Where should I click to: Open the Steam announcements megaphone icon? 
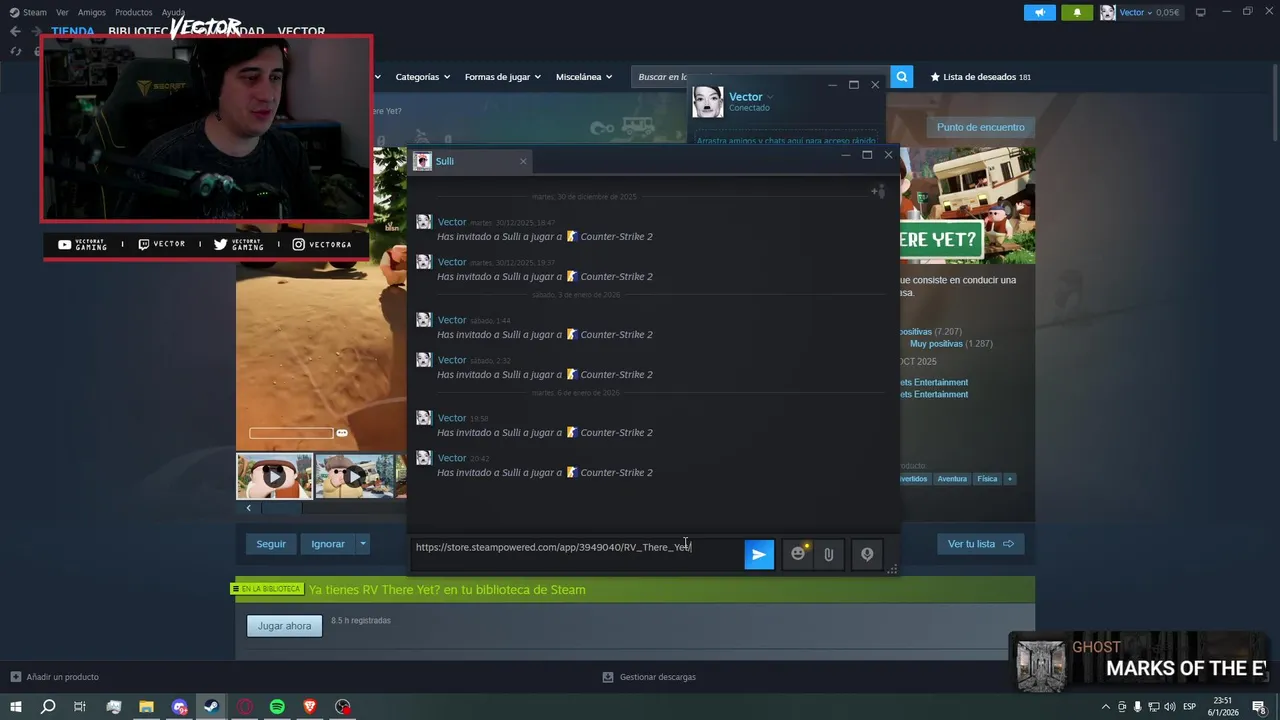click(x=1040, y=12)
